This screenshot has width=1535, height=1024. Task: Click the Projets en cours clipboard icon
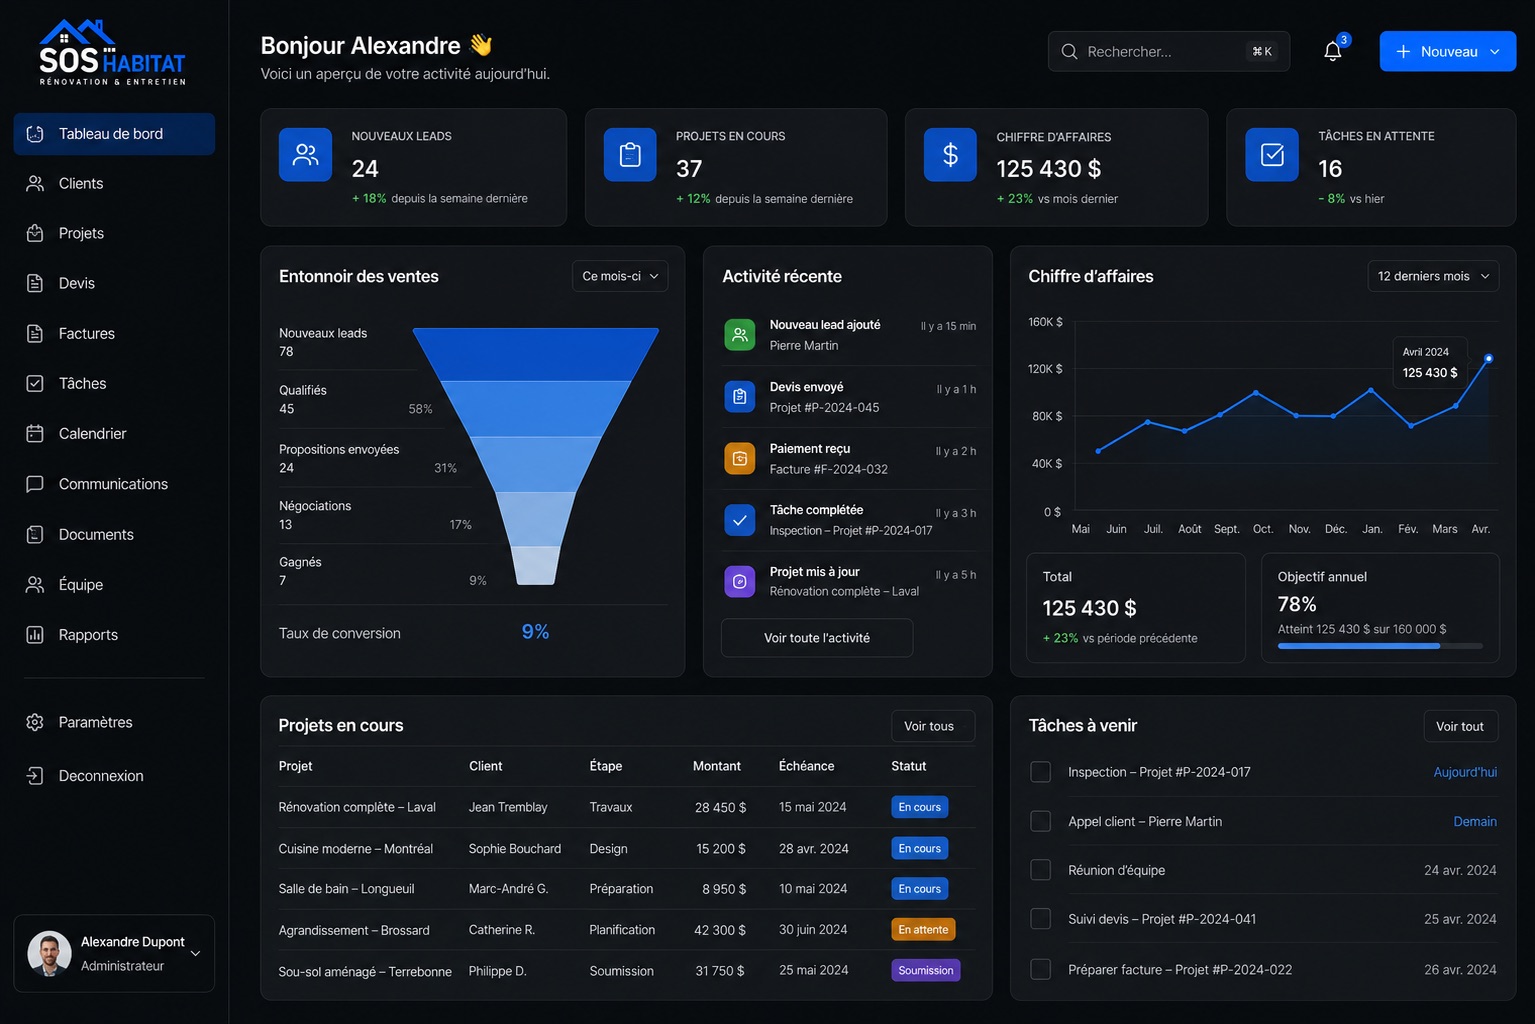630,155
